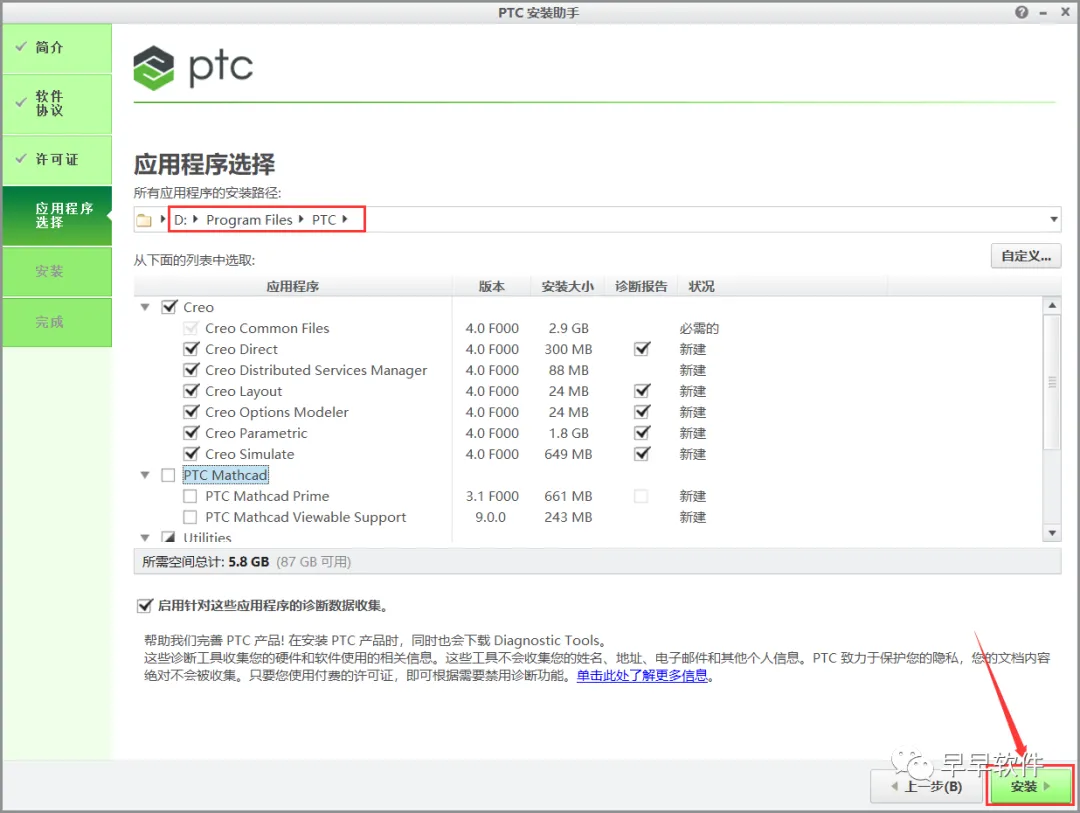Toggle diagnostic report for Creo Layout
Image resolution: width=1080 pixels, height=813 pixels.
pyautogui.click(x=641, y=391)
